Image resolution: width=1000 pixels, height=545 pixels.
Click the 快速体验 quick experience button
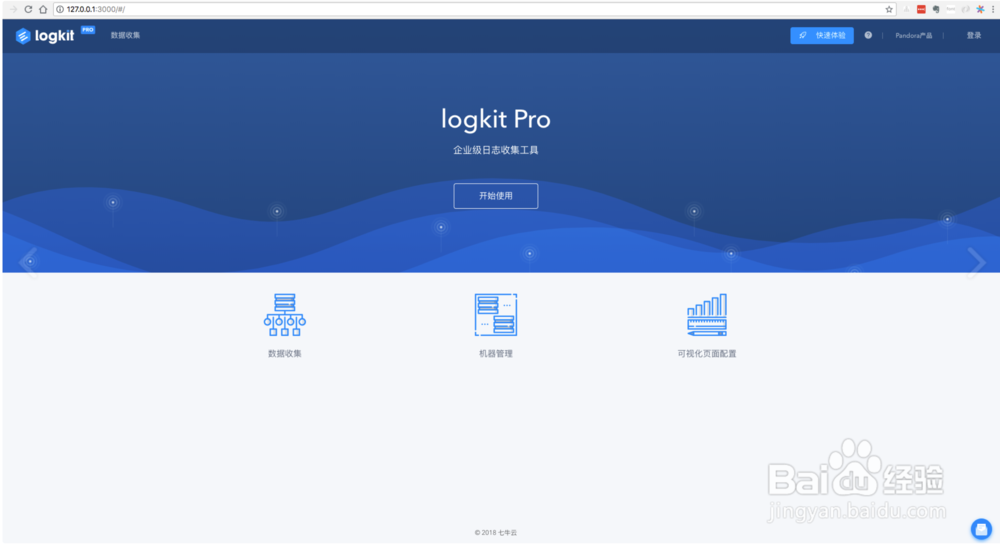[x=821, y=35]
